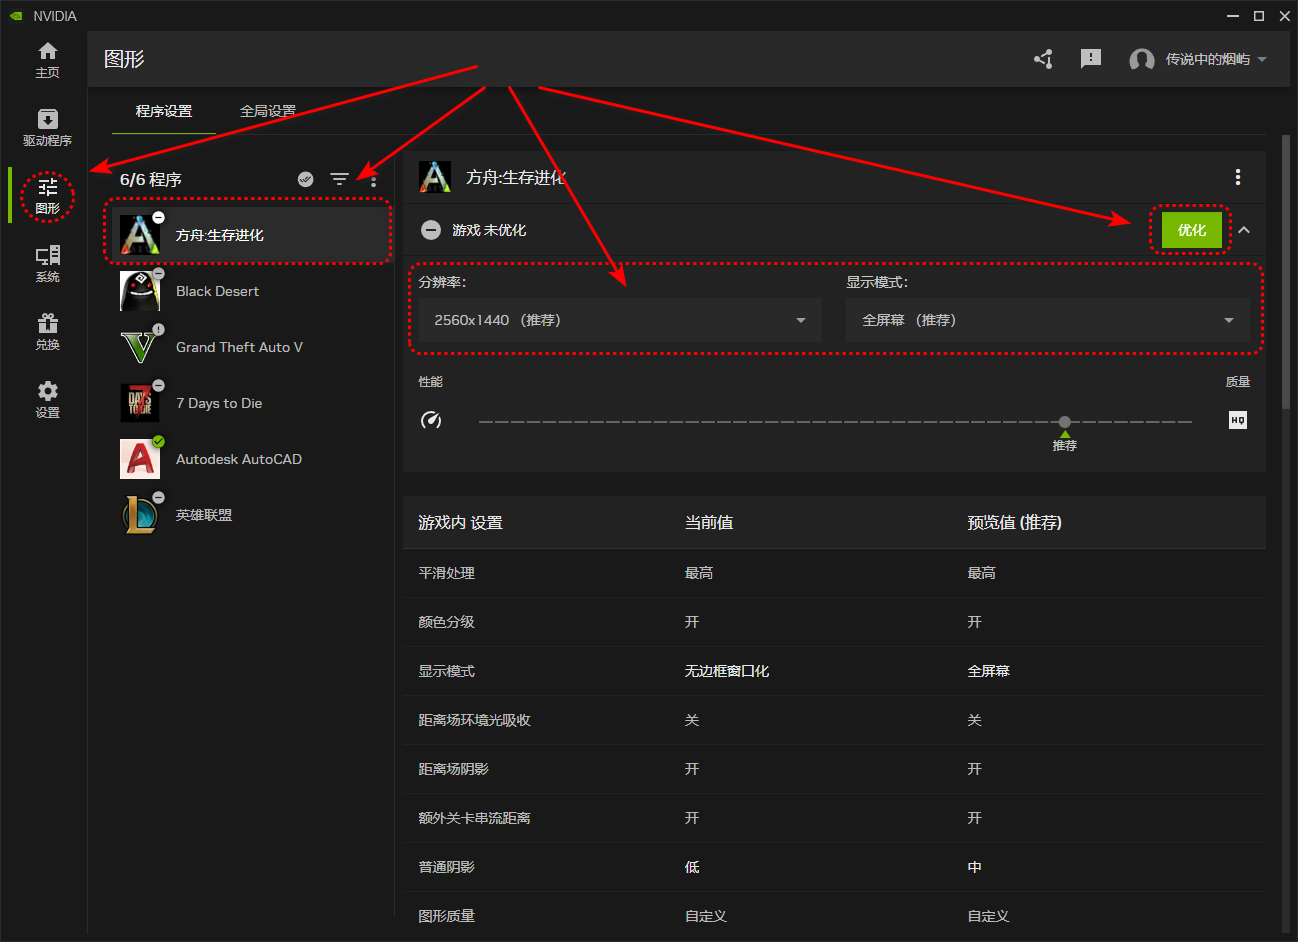The image size is (1298, 942).
Task: Click the share icon in header
Action: pos(1043,59)
